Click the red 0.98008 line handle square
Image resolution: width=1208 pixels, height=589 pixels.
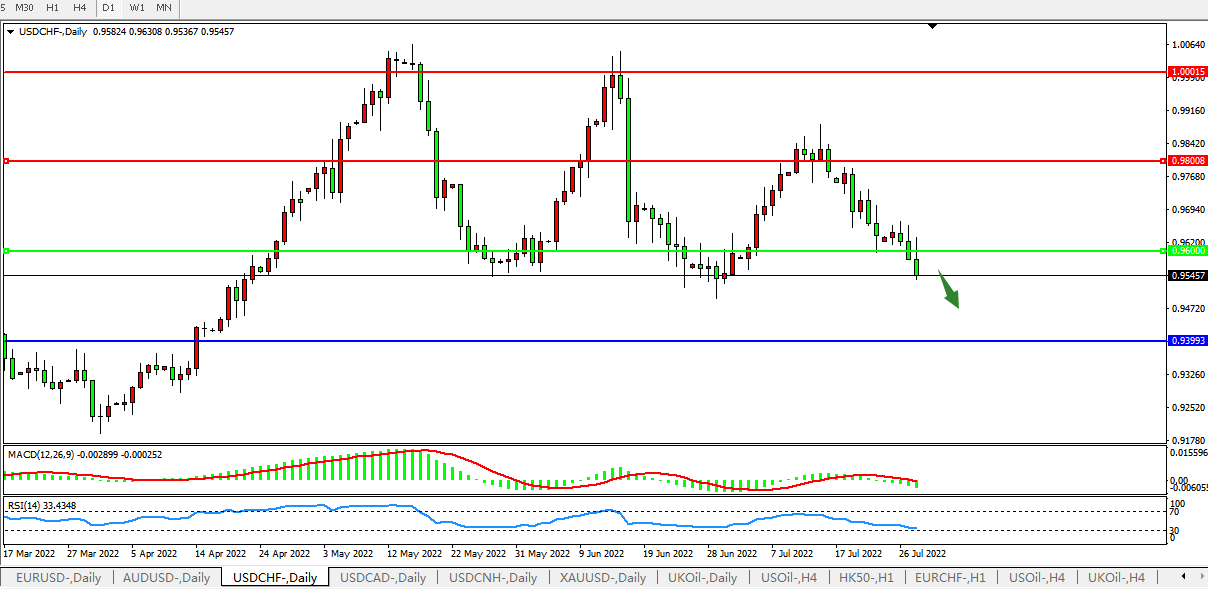6,160
